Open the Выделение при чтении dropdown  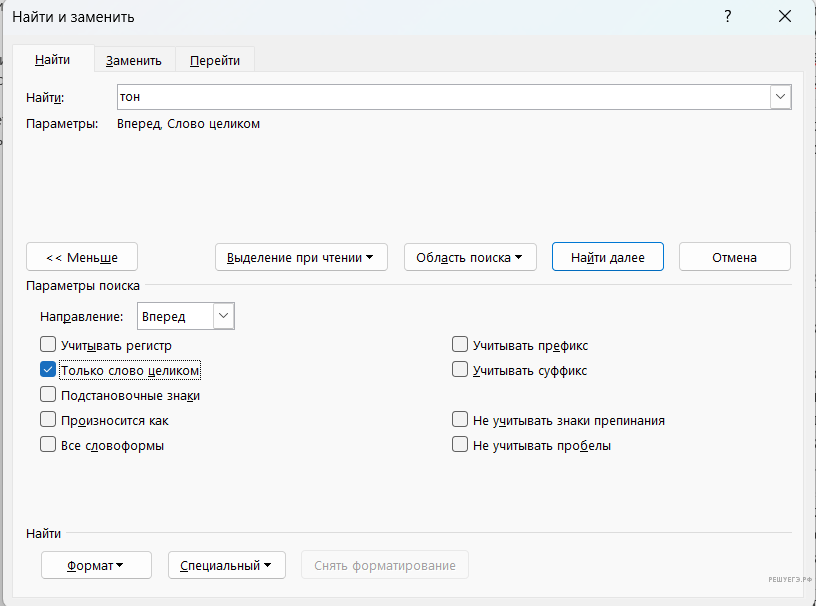301,257
